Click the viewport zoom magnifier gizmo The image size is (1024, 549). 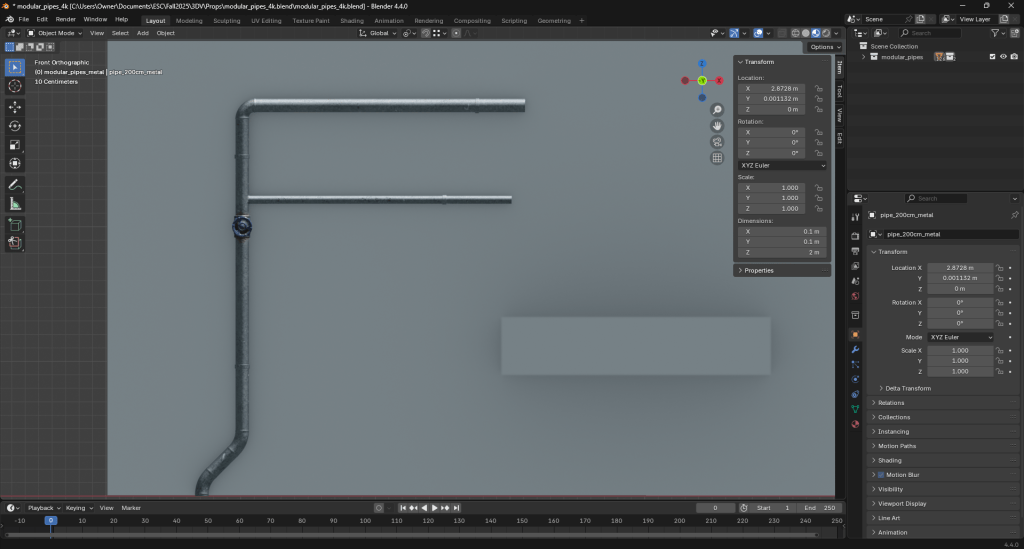point(717,110)
